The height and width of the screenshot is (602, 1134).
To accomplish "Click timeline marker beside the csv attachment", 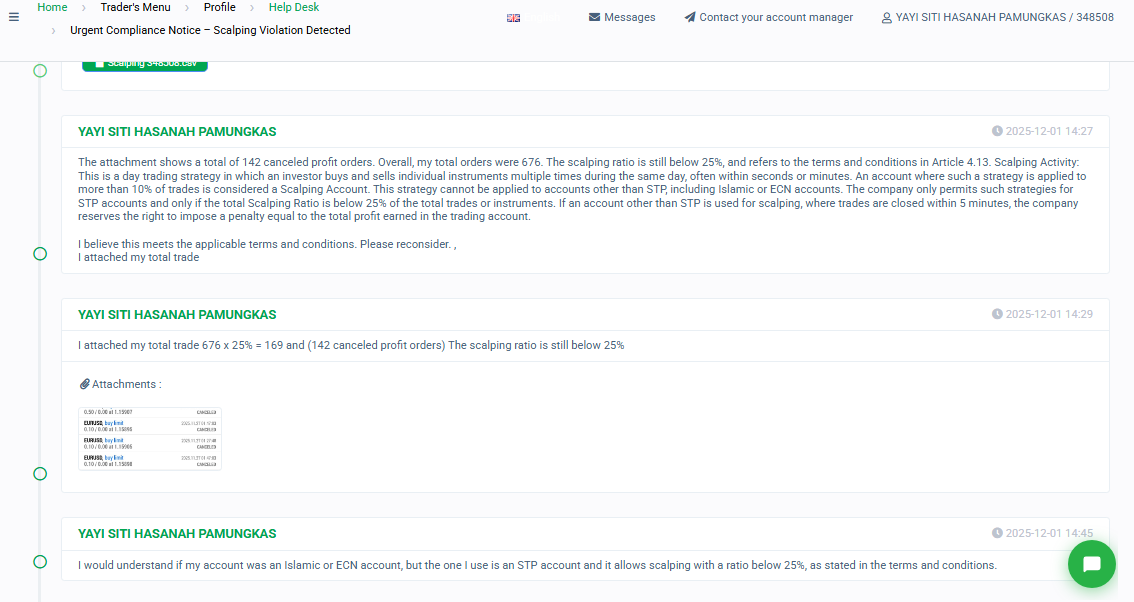I will (40, 71).
